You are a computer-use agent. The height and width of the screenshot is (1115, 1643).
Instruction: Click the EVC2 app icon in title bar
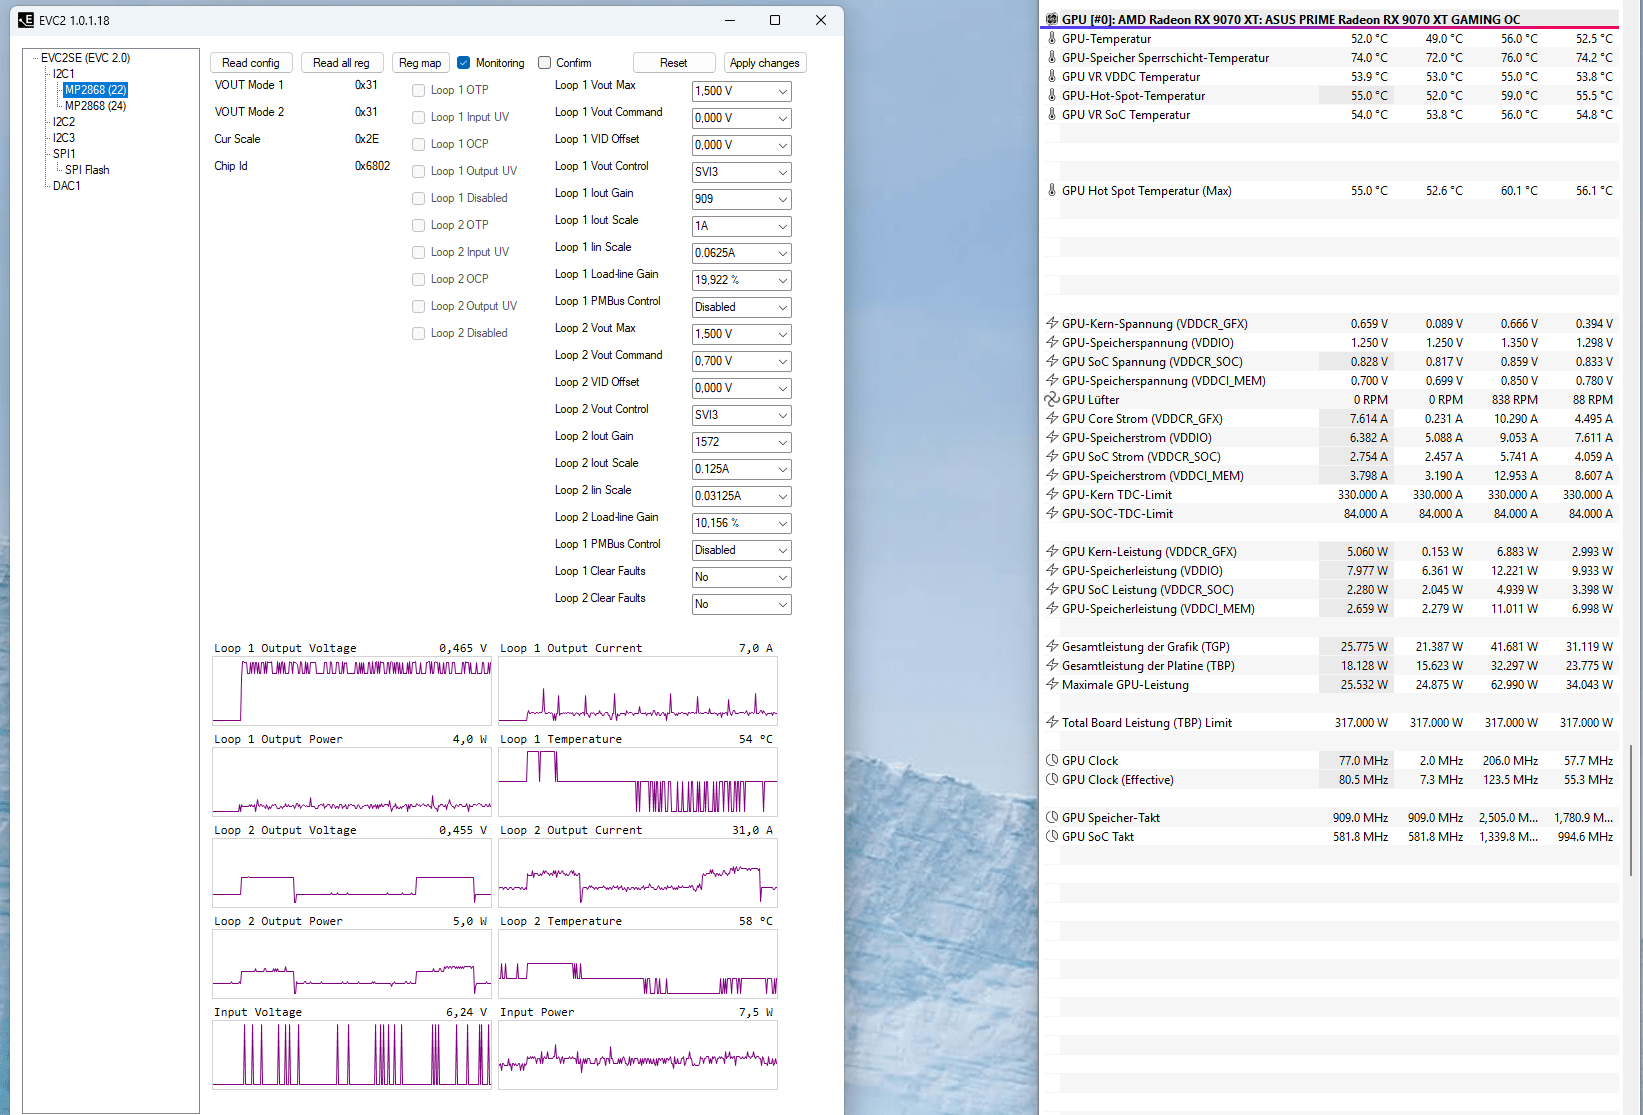(x=26, y=20)
